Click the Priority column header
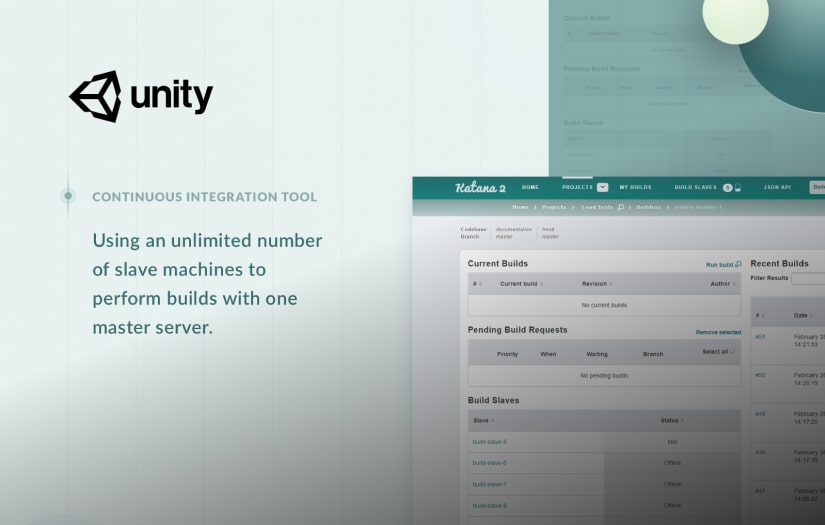 (507, 355)
